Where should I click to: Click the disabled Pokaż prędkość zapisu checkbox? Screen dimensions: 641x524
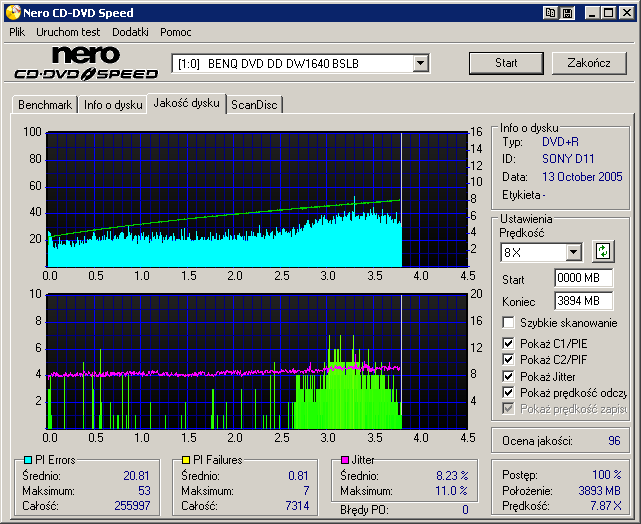pyautogui.click(x=508, y=408)
